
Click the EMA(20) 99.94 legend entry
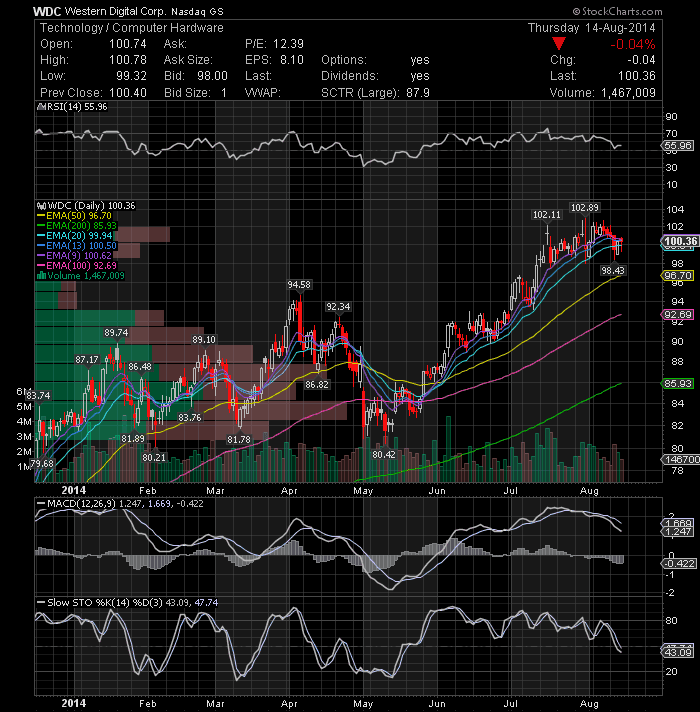(74, 236)
